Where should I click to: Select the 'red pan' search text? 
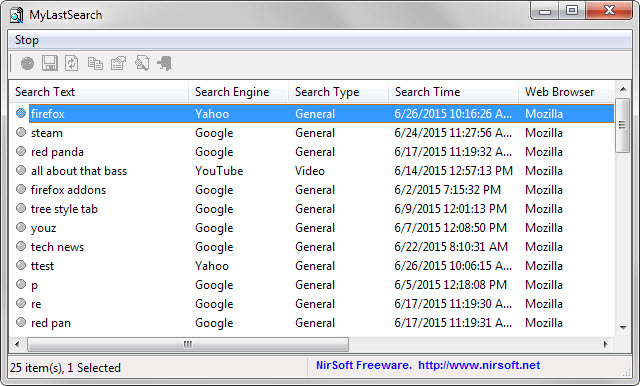coord(51,323)
